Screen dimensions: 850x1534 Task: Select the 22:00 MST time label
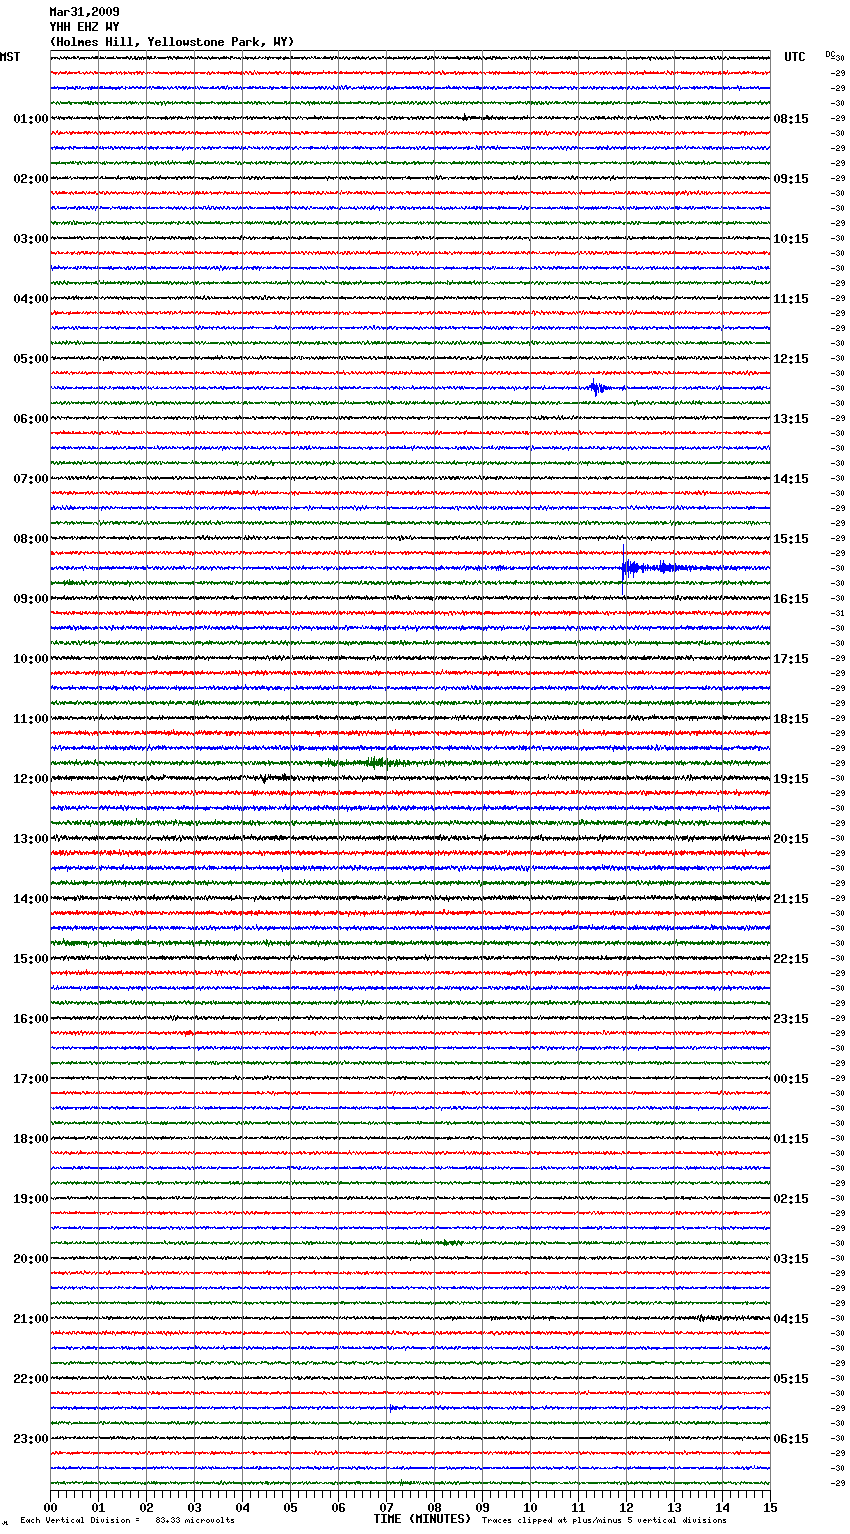click(x=31, y=1379)
